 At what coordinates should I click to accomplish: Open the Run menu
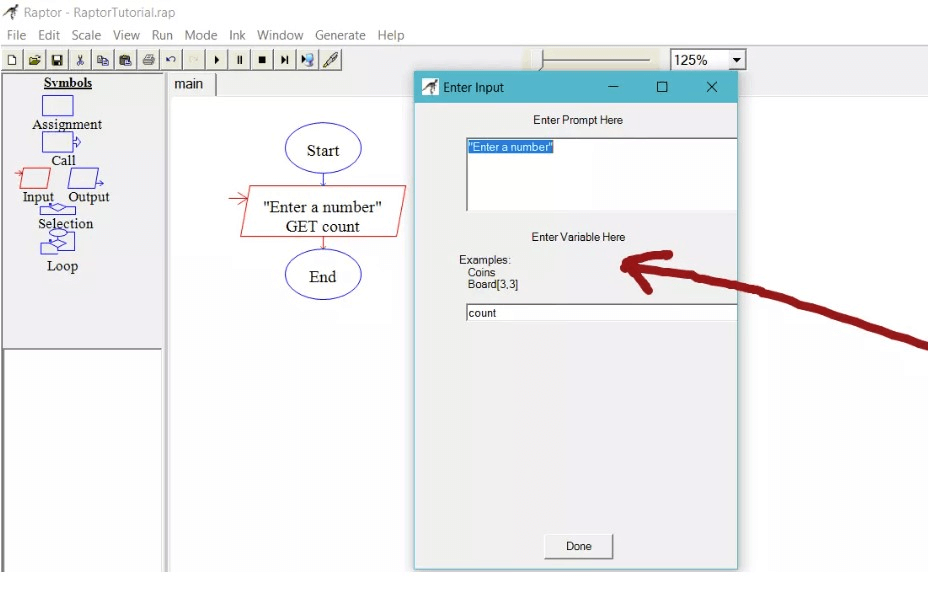162,36
